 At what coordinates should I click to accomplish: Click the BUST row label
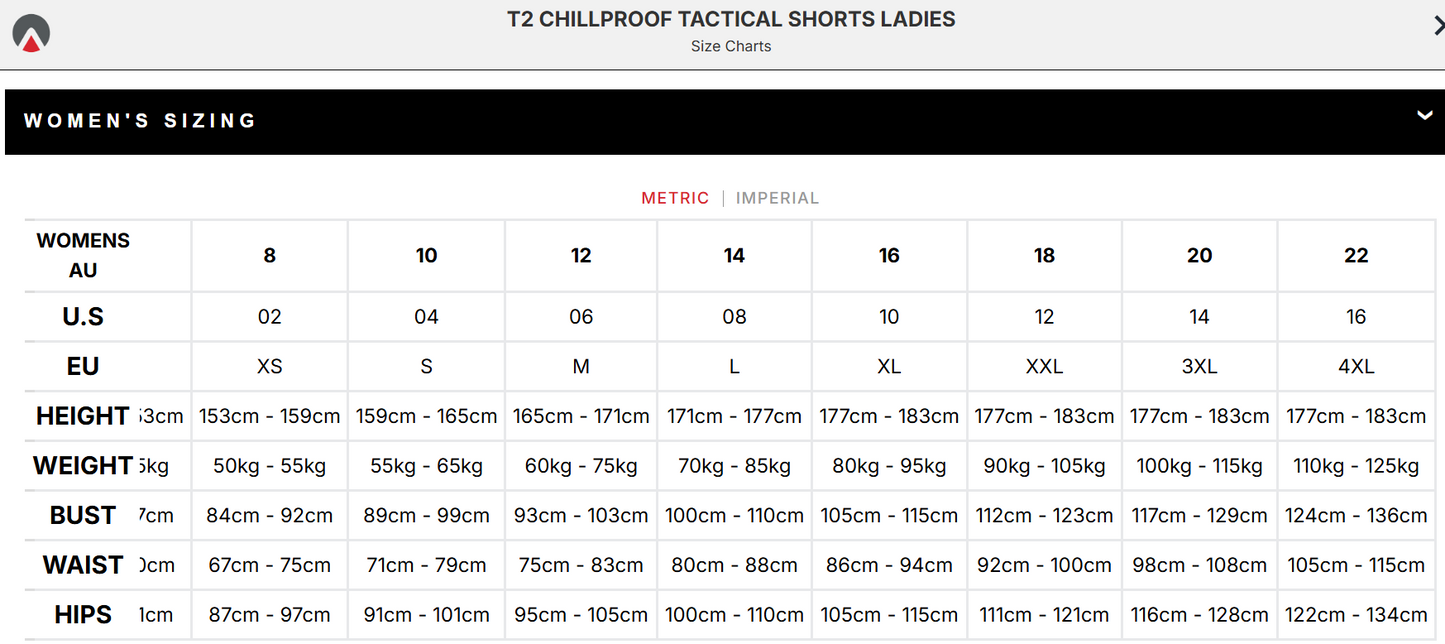tap(82, 515)
